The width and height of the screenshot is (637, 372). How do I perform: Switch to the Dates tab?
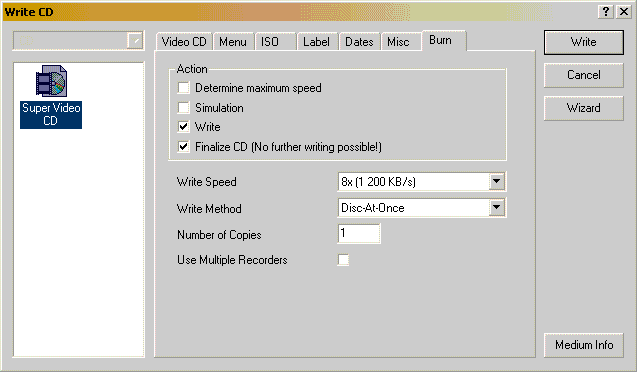360,42
